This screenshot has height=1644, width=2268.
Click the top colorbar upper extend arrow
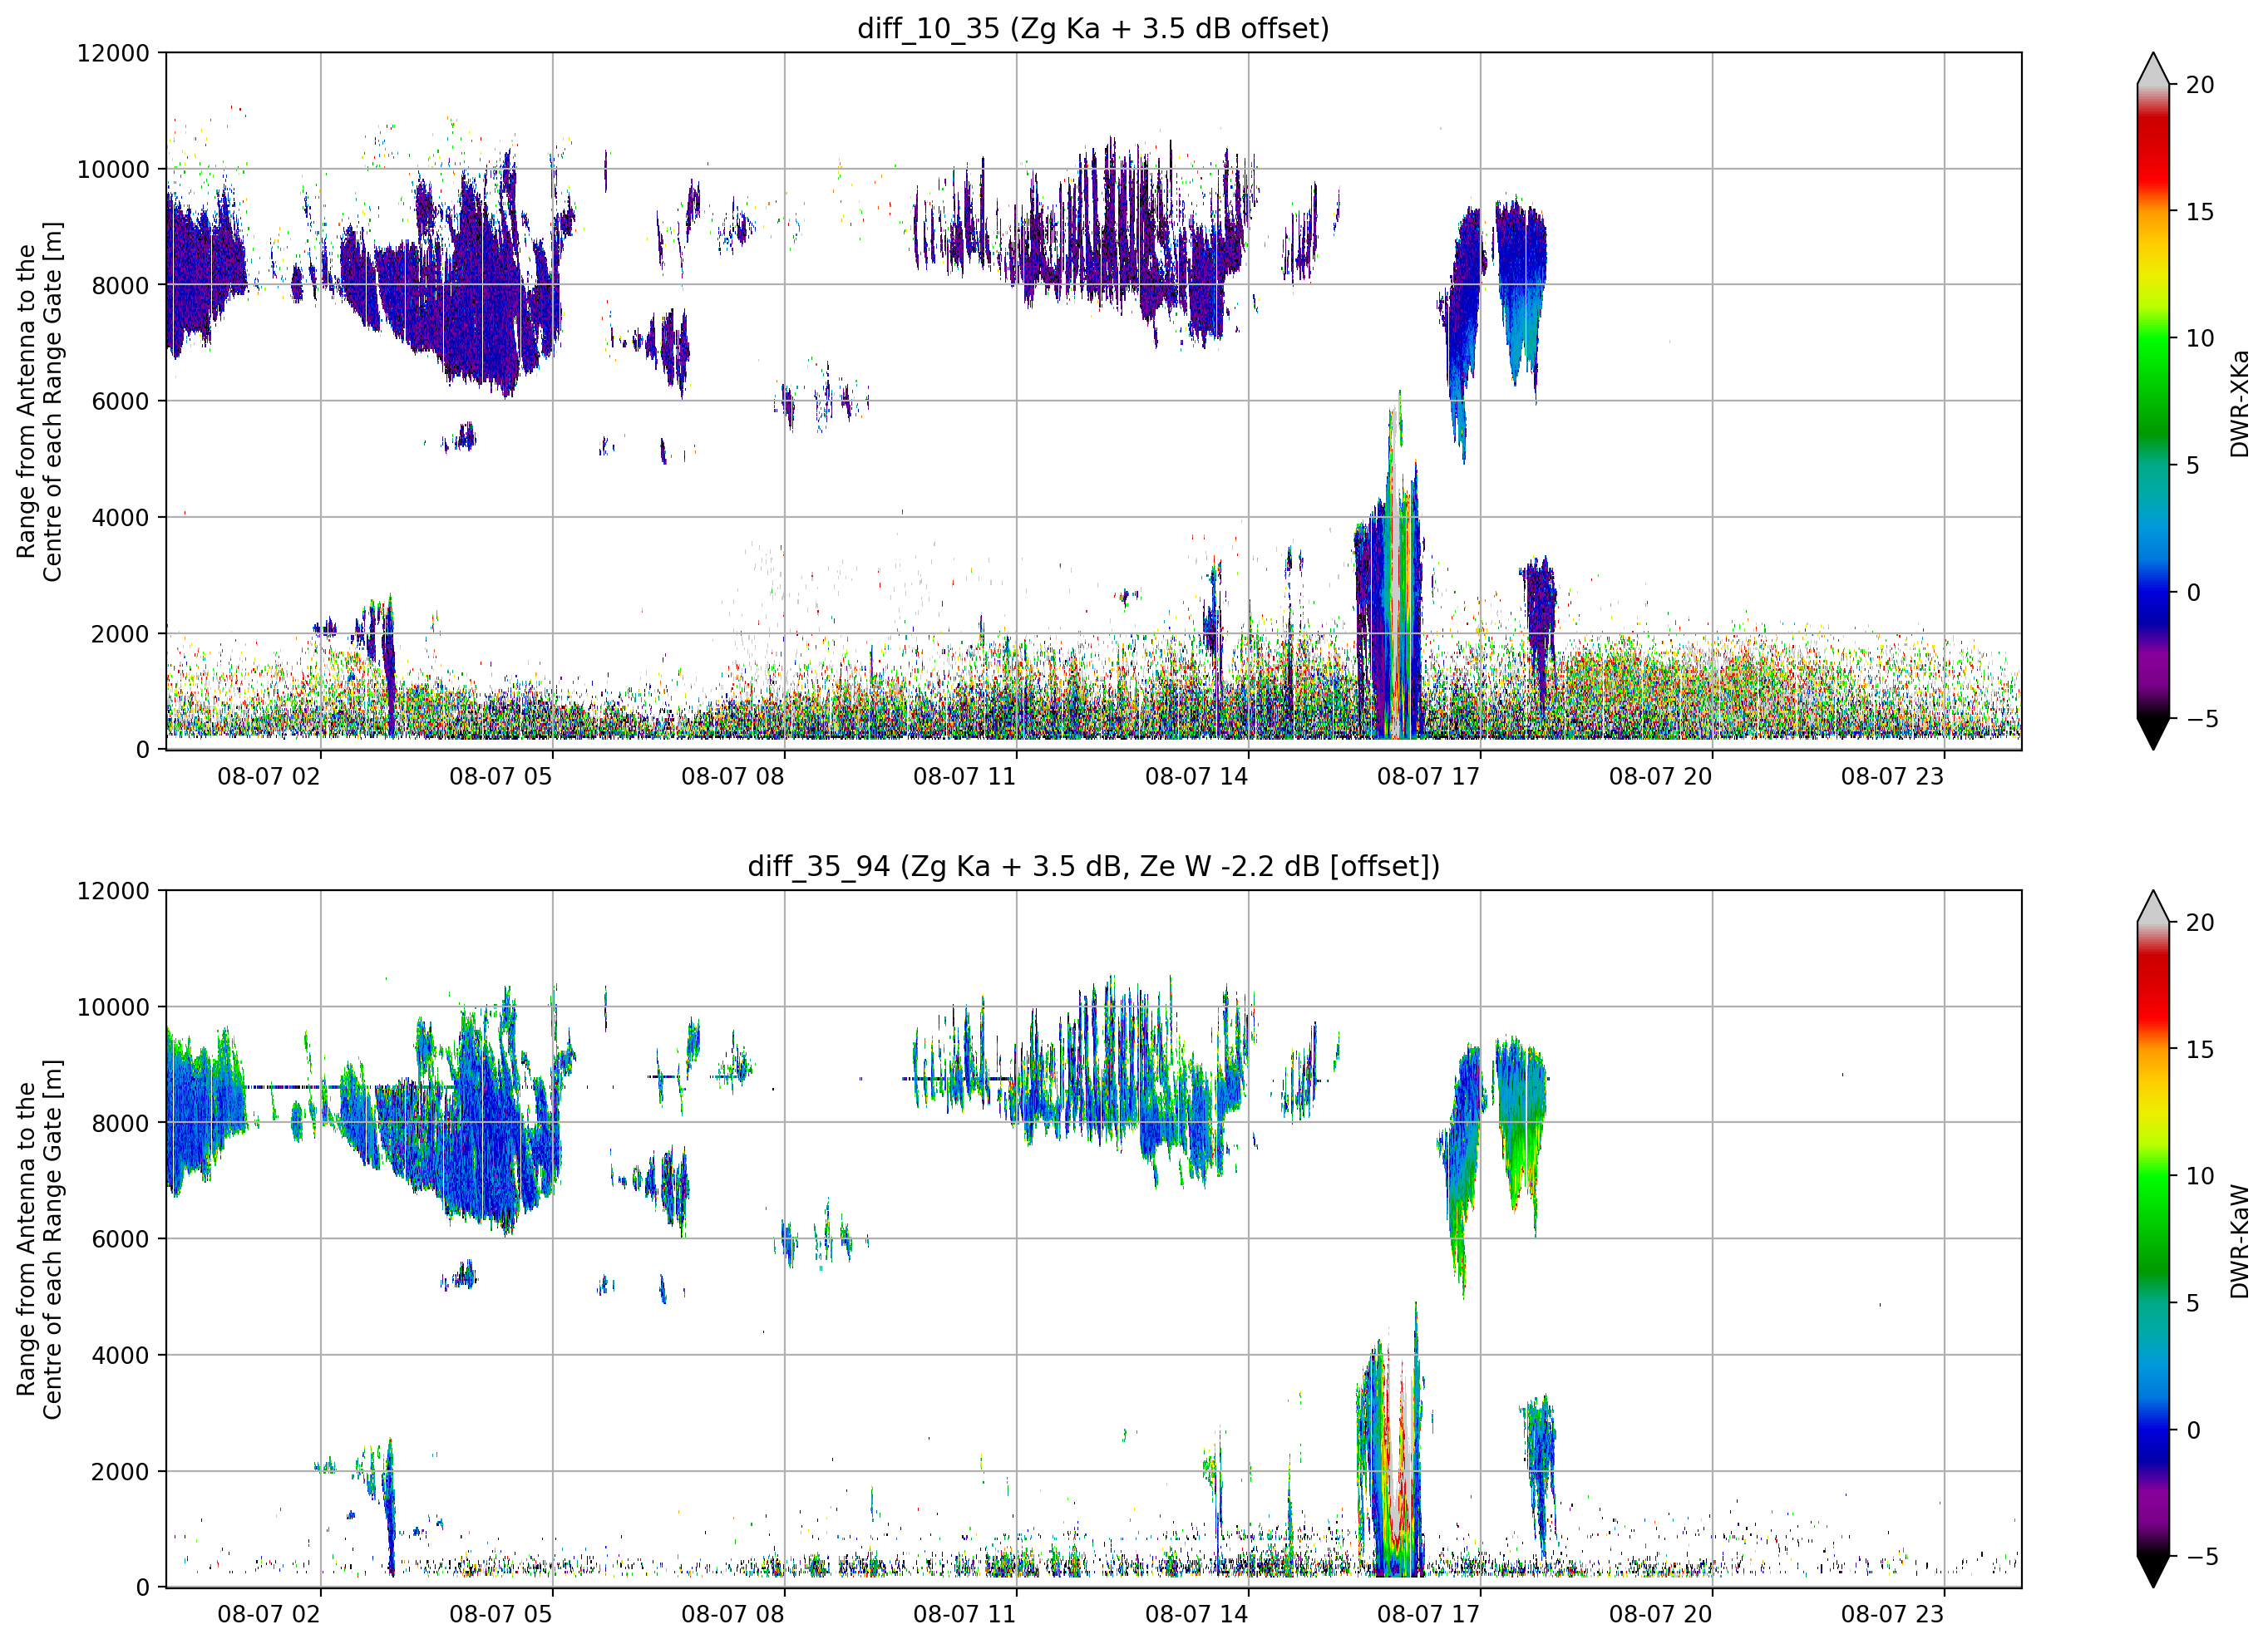pos(2153,69)
